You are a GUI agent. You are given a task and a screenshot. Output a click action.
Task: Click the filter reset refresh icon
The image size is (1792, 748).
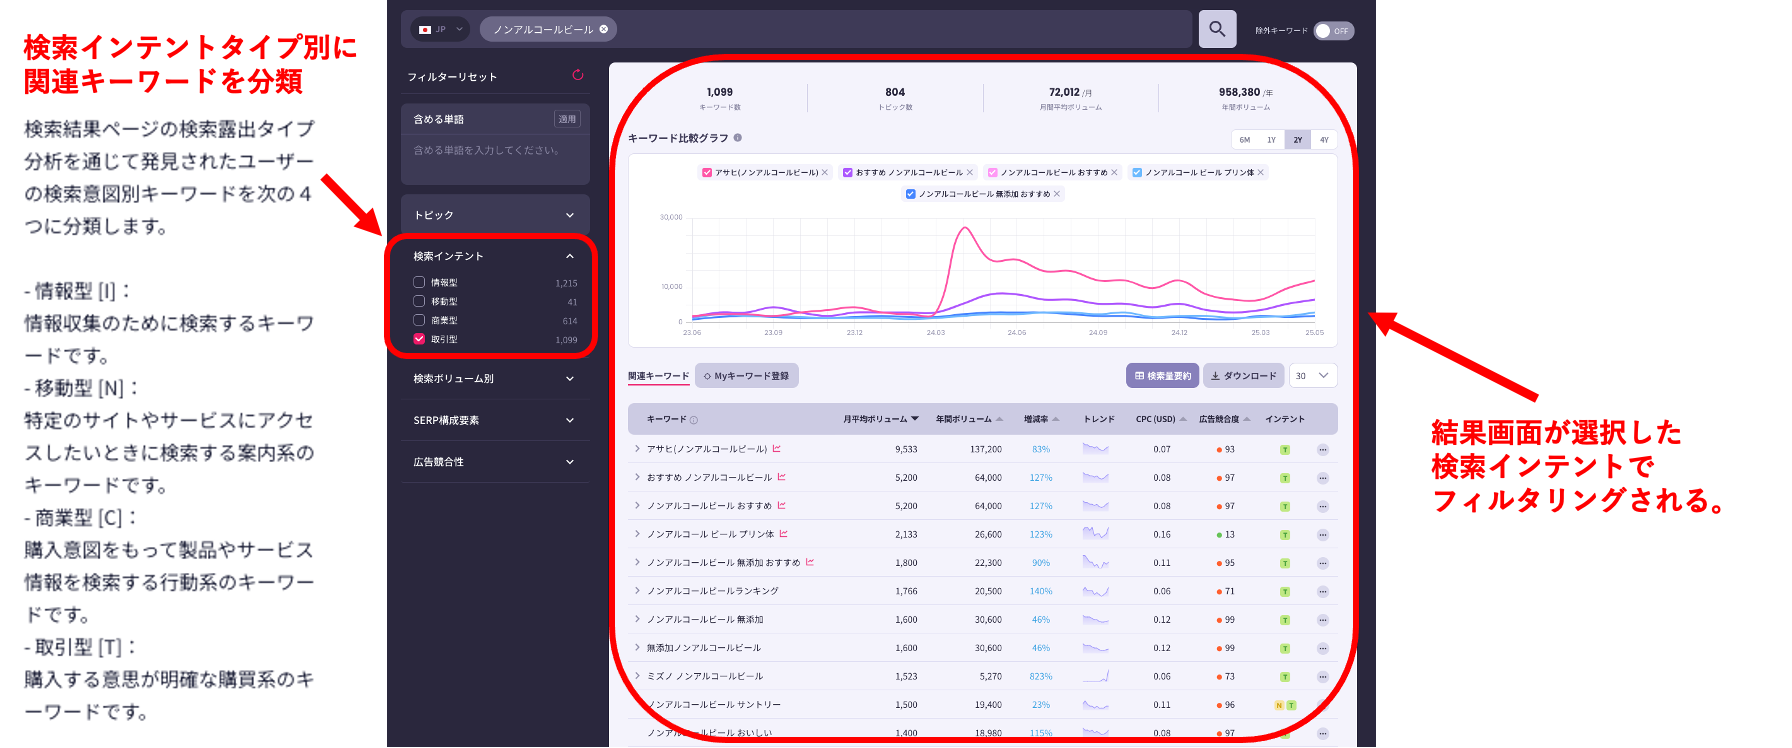[x=577, y=75]
